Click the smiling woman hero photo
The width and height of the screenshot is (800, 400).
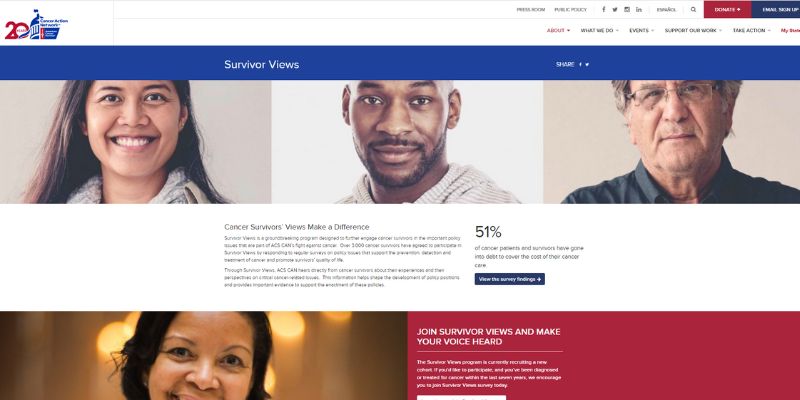click(135, 142)
